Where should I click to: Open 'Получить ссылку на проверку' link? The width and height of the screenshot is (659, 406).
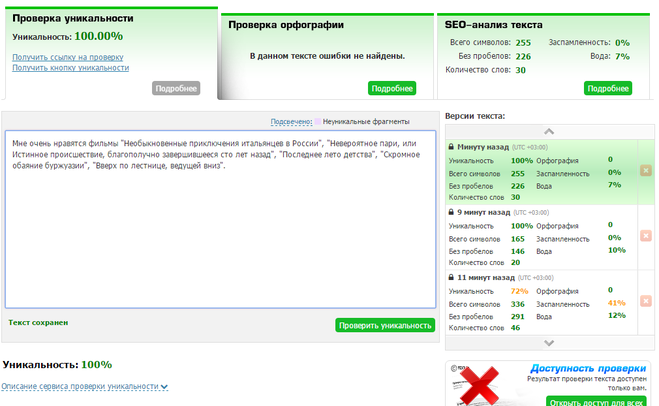tap(68, 57)
